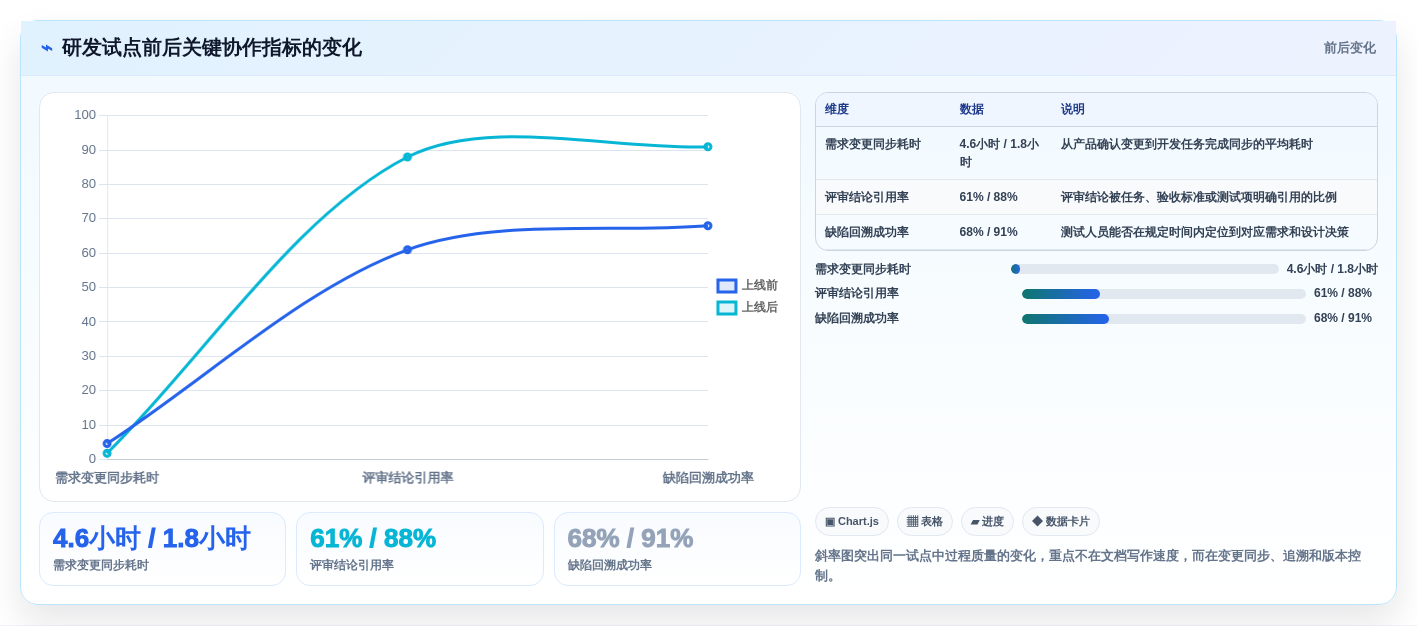This screenshot has height=626, width=1417.
Task: Click the description starting 测试人员能否
Action: coord(1205,233)
